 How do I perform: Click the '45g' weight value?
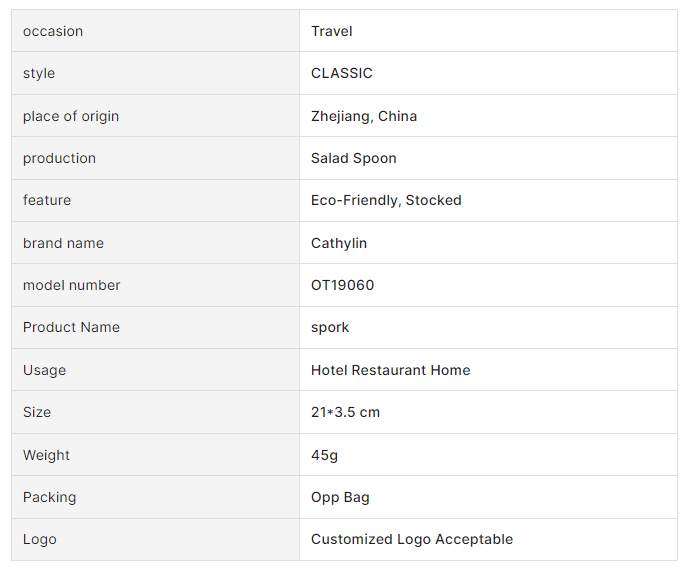pos(325,455)
